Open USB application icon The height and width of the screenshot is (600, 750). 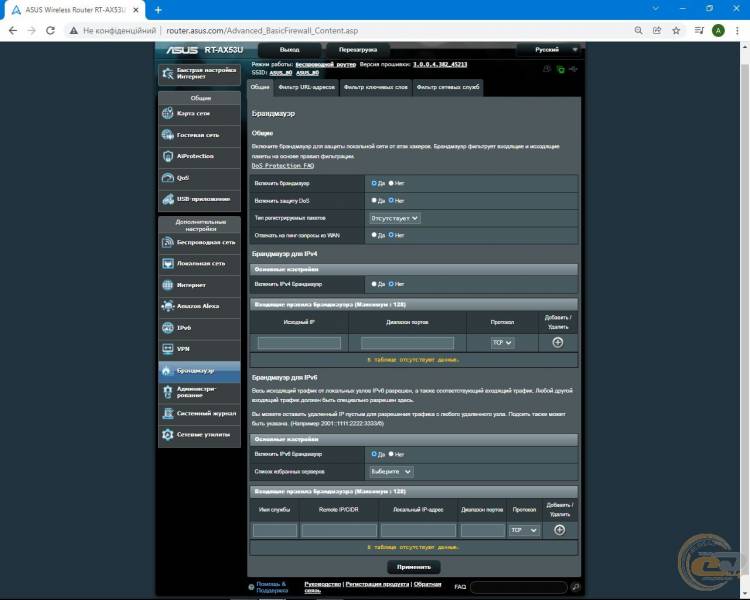pos(167,199)
